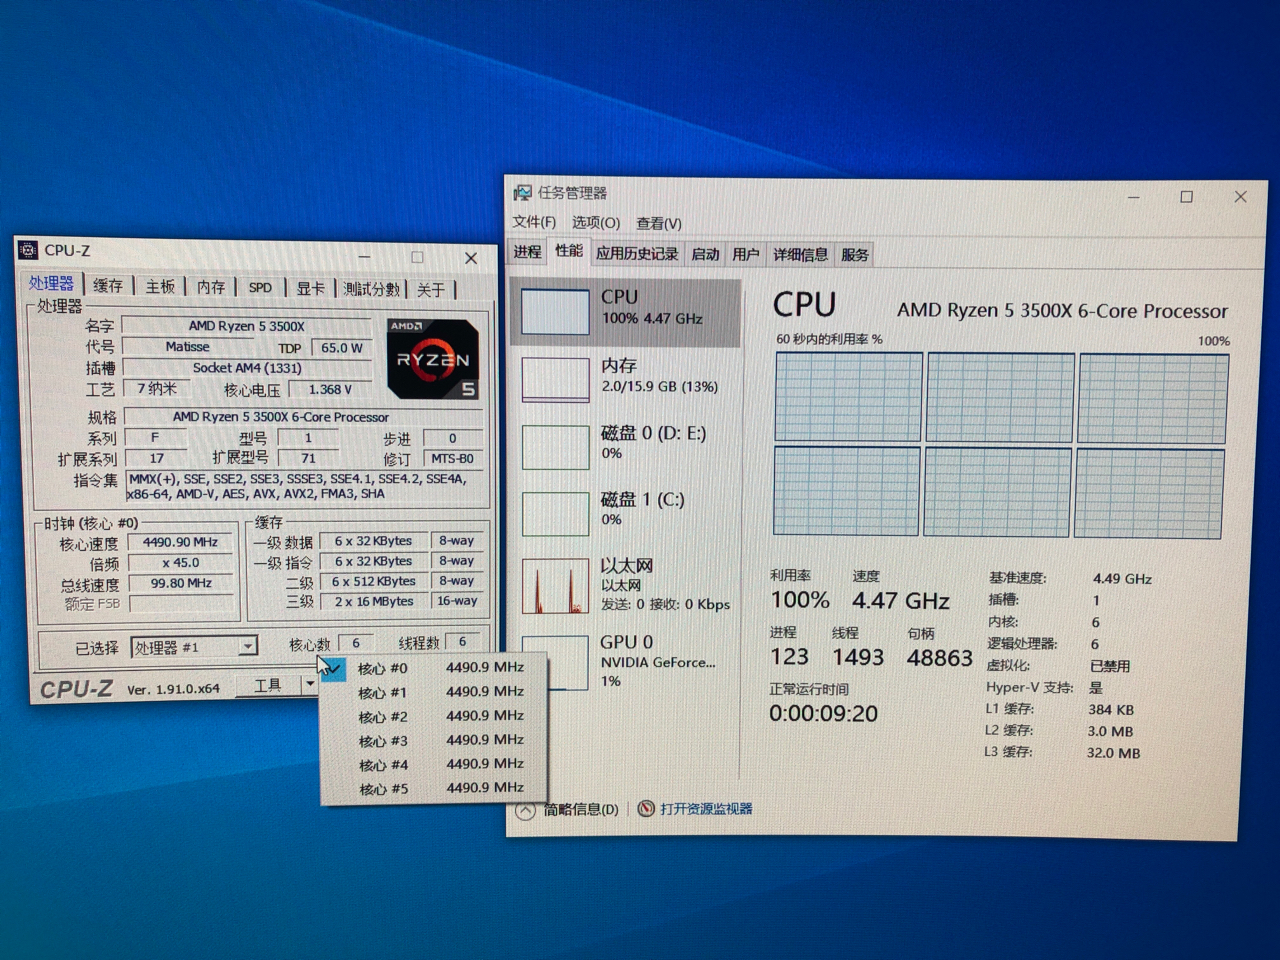Viewport: 1280px width, 960px height.
Task: Click the 总线速度 value 99.80 MHz
Action: tap(180, 583)
